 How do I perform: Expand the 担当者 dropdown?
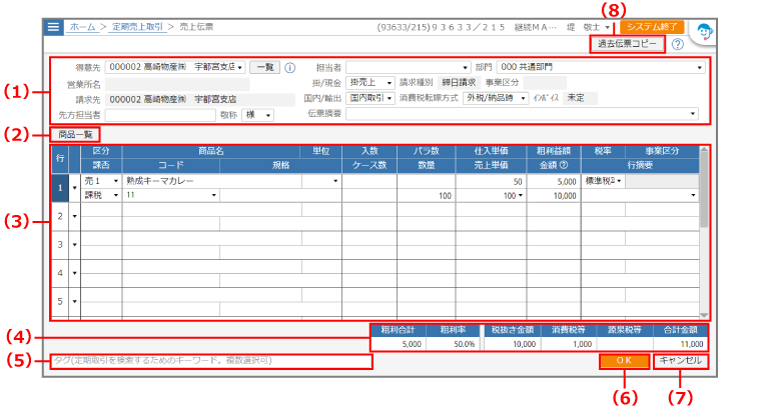click(465, 67)
